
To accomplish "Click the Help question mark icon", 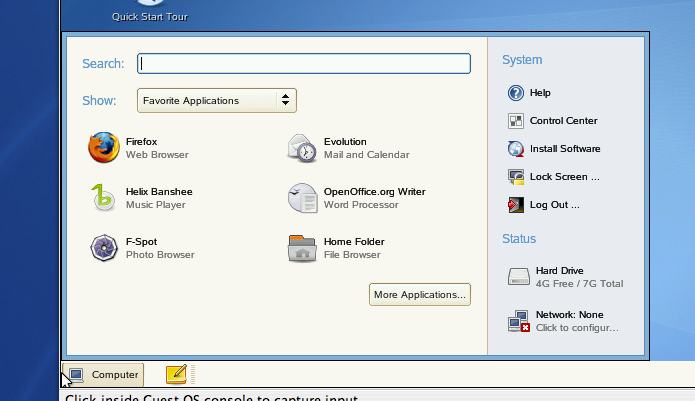I will pyautogui.click(x=515, y=93).
